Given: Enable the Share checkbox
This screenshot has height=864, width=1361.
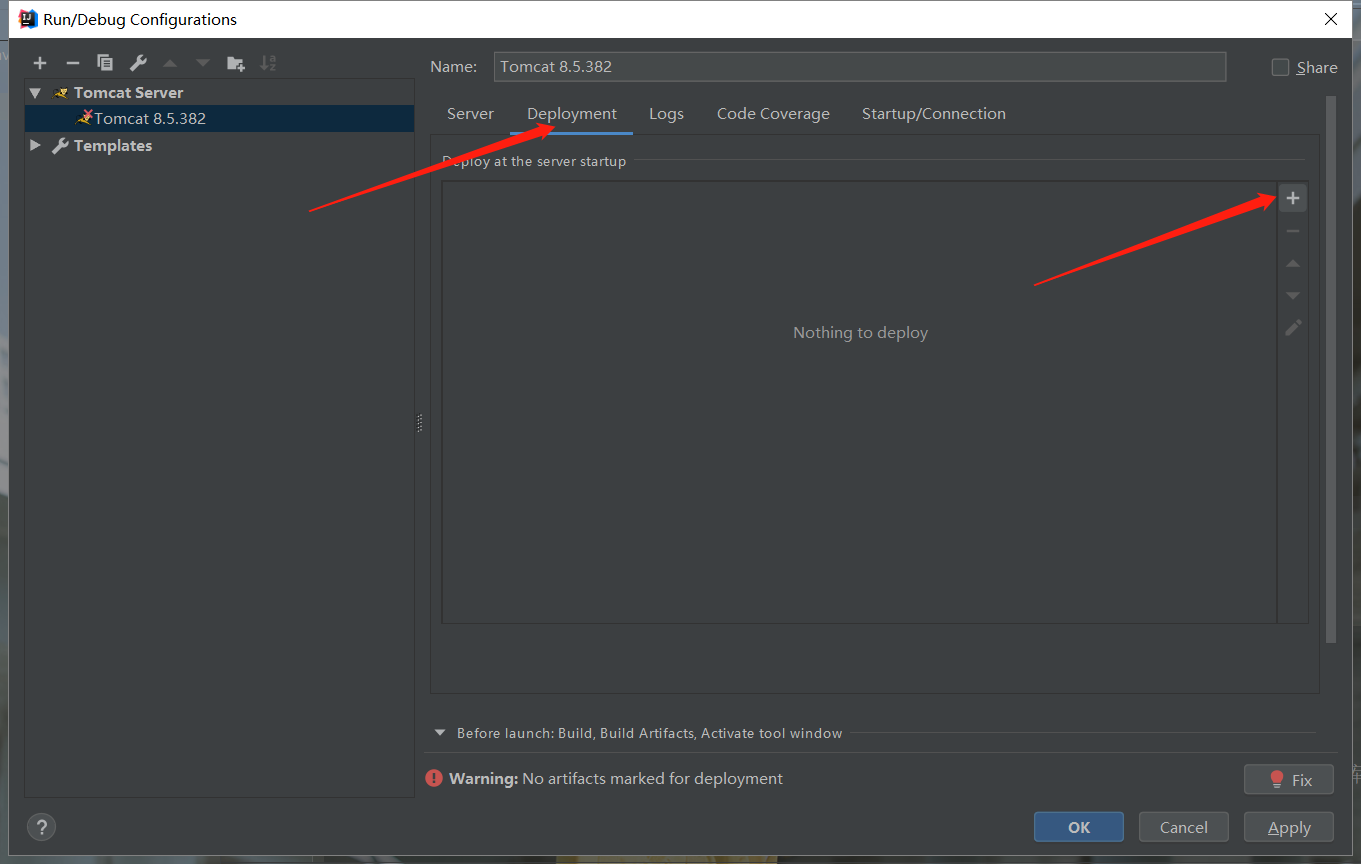Looking at the screenshot, I should [1280, 67].
